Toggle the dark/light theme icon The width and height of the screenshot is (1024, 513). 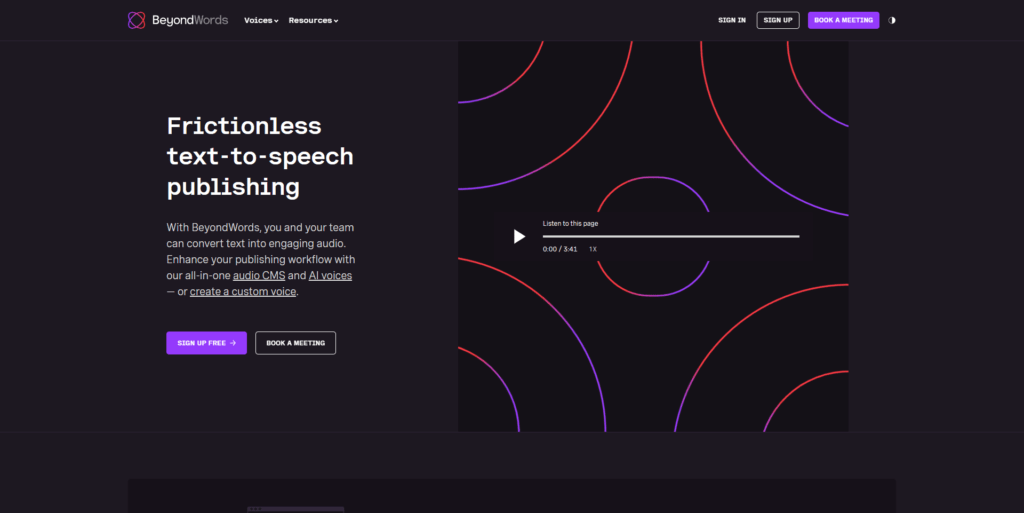(891, 20)
